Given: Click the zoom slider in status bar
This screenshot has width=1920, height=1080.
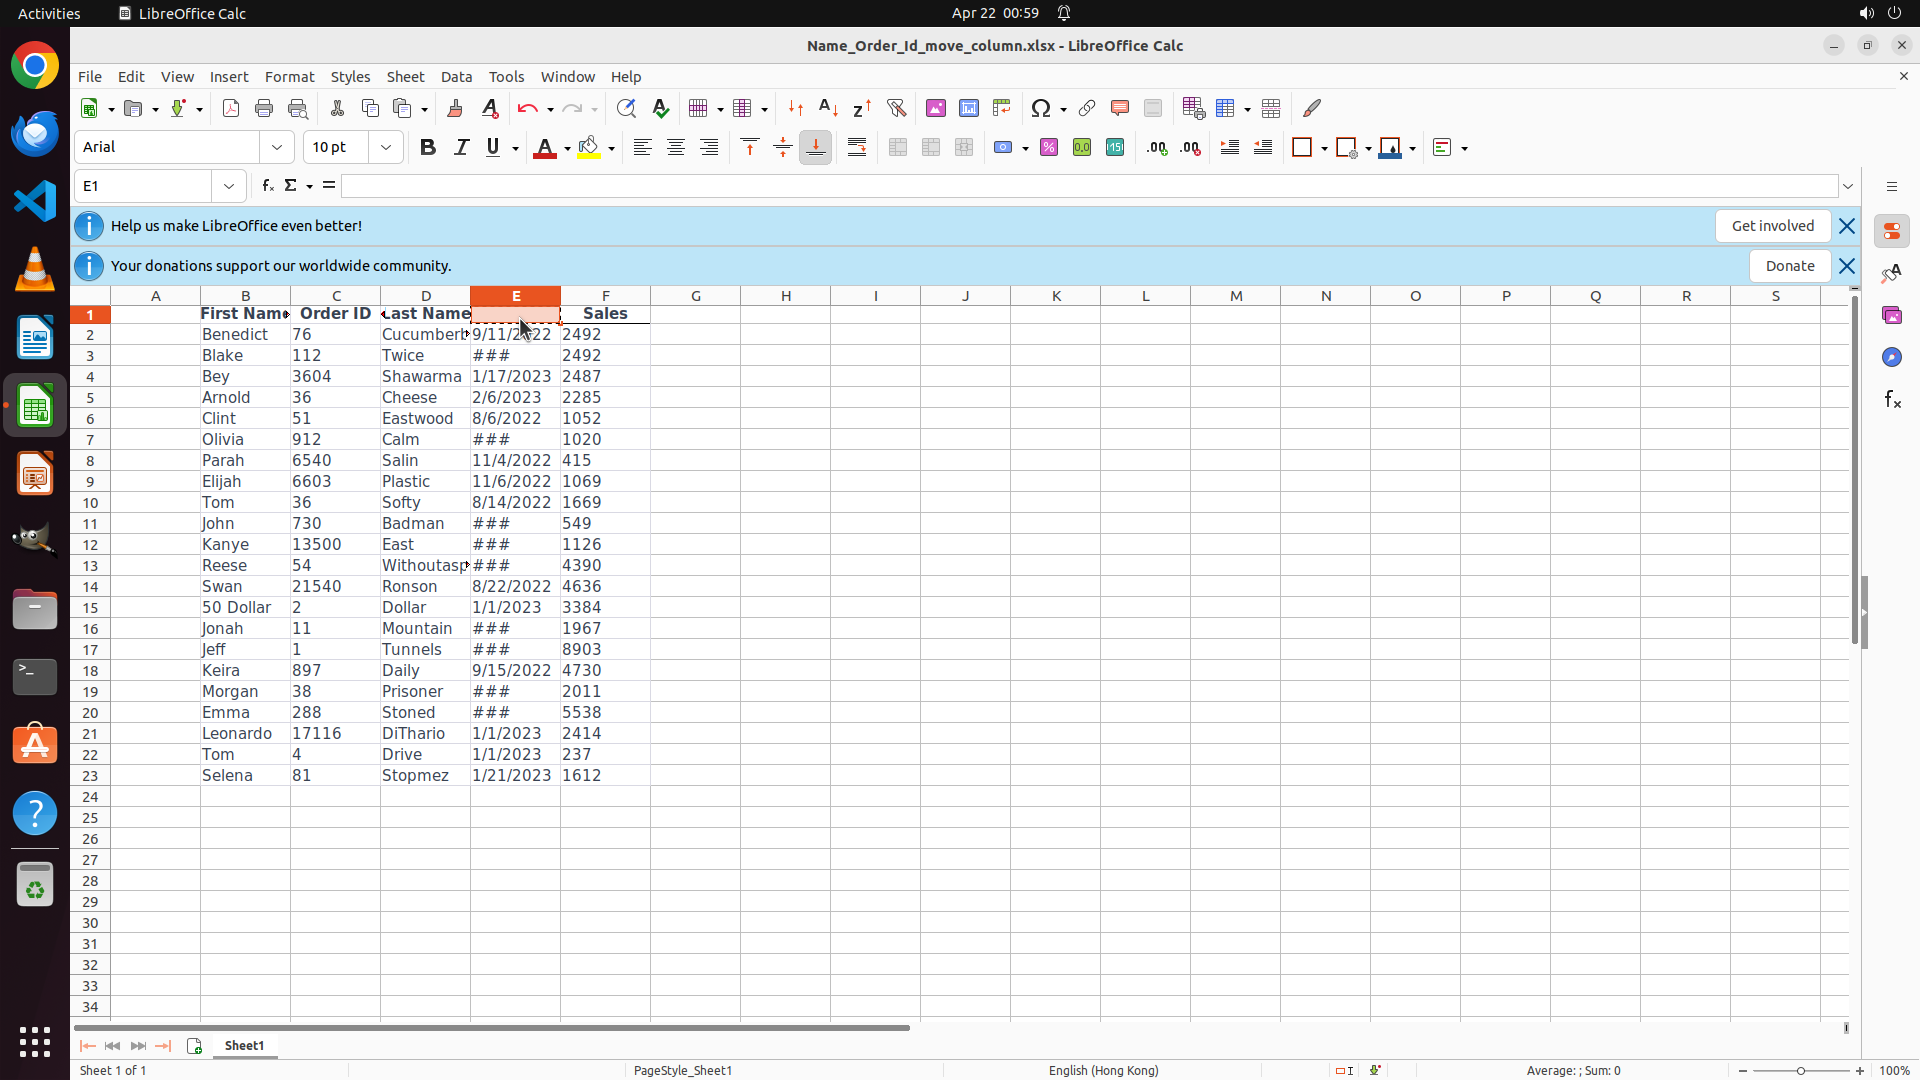Looking at the screenshot, I should pyautogui.click(x=1801, y=1071).
